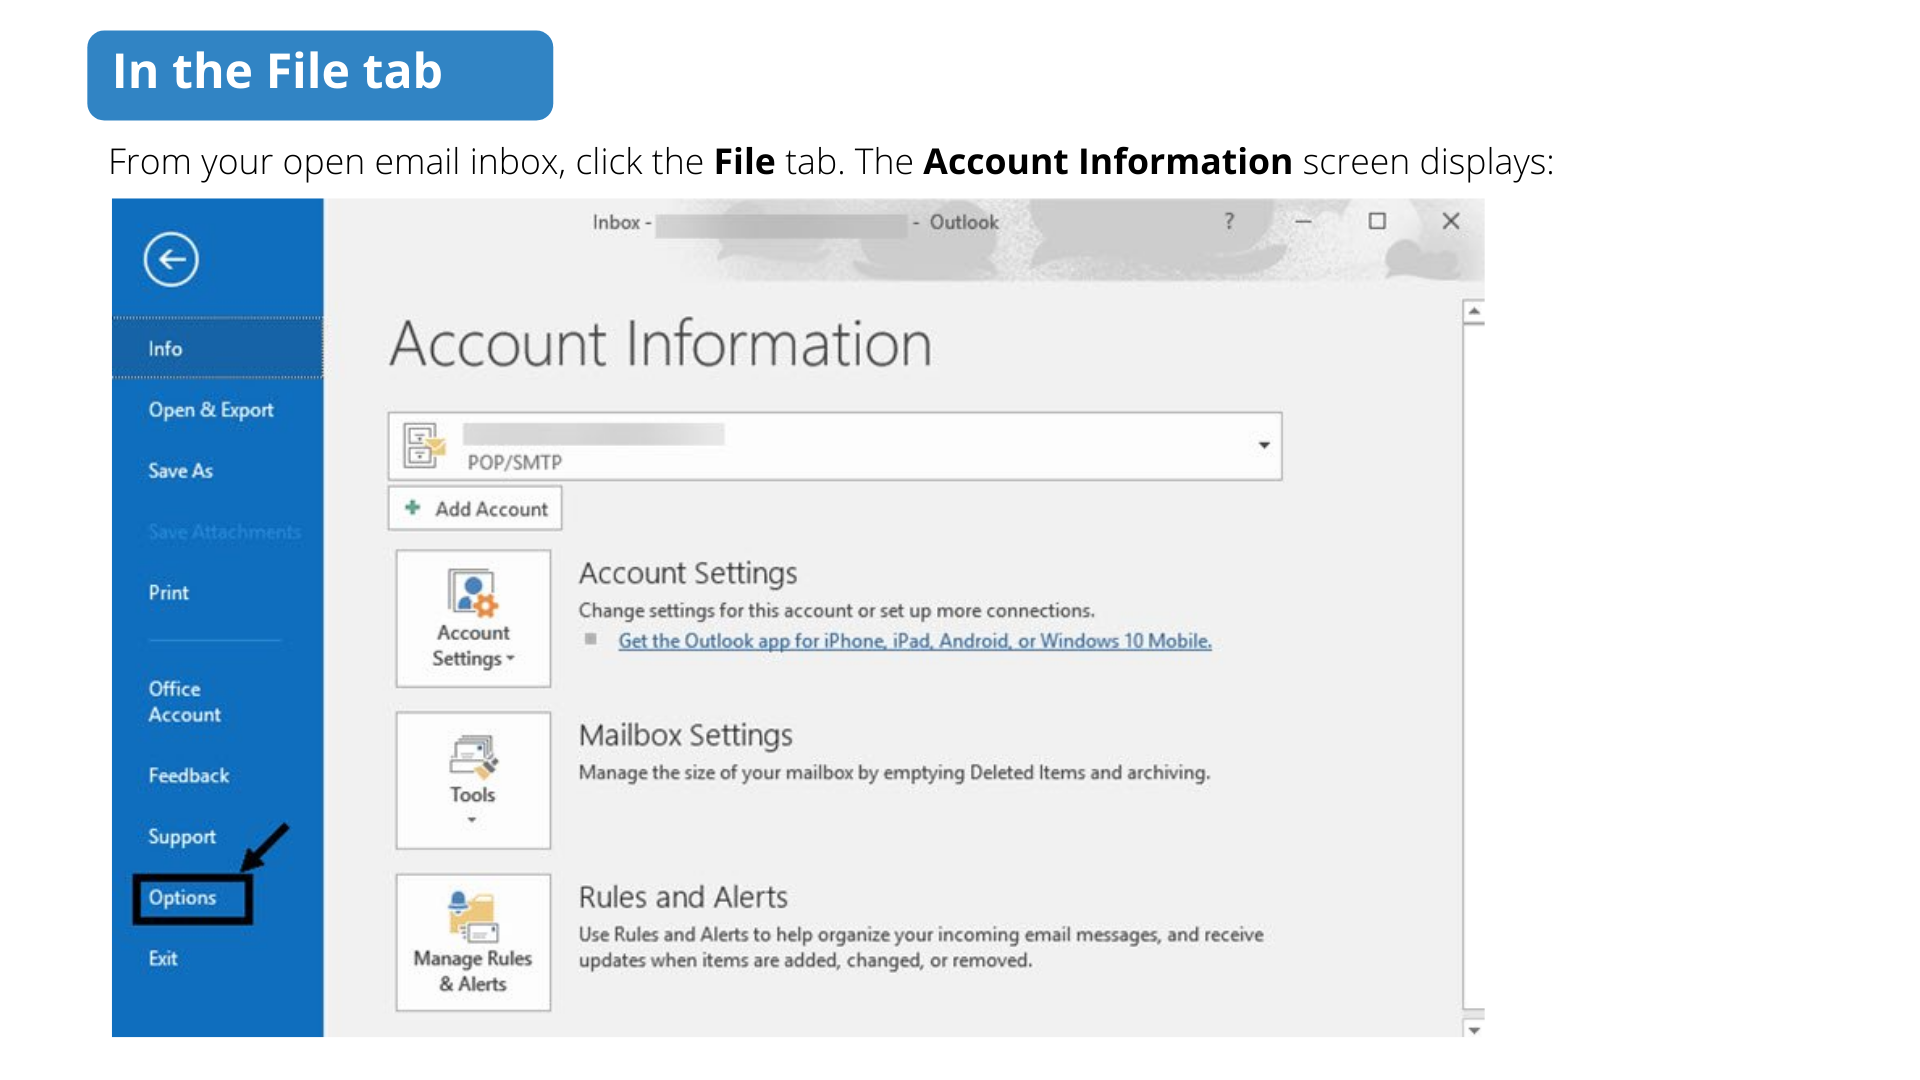Image resolution: width=1920 pixels, height=1080 pixels.
Task: Open the Account Settings icon button
Action: [473, 617]
